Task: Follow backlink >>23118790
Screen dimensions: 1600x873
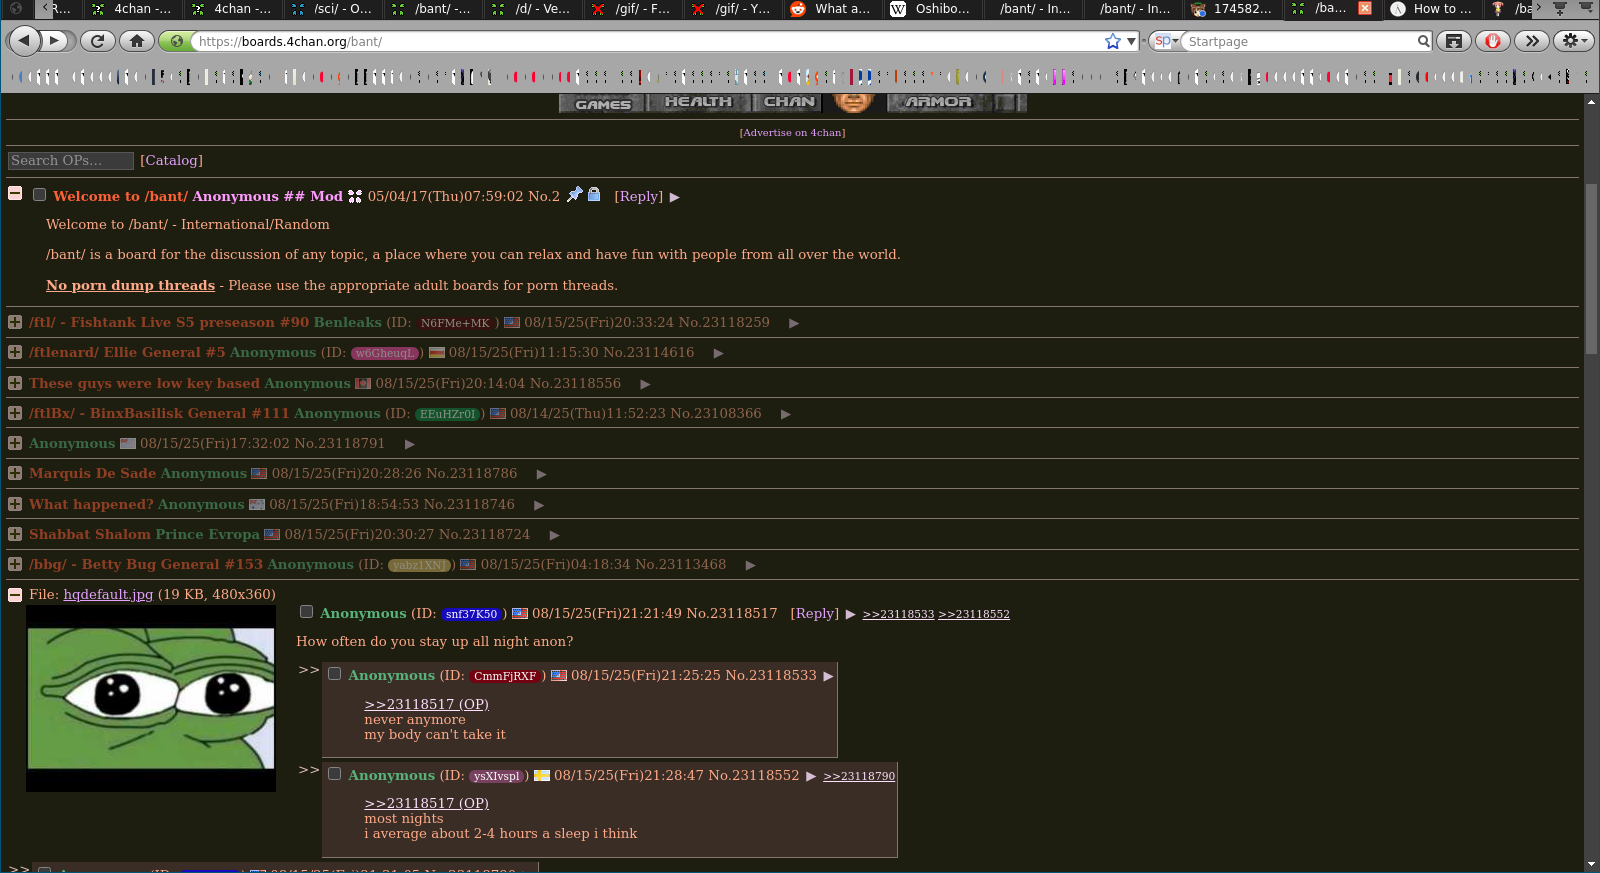Action: coord(859,776)
